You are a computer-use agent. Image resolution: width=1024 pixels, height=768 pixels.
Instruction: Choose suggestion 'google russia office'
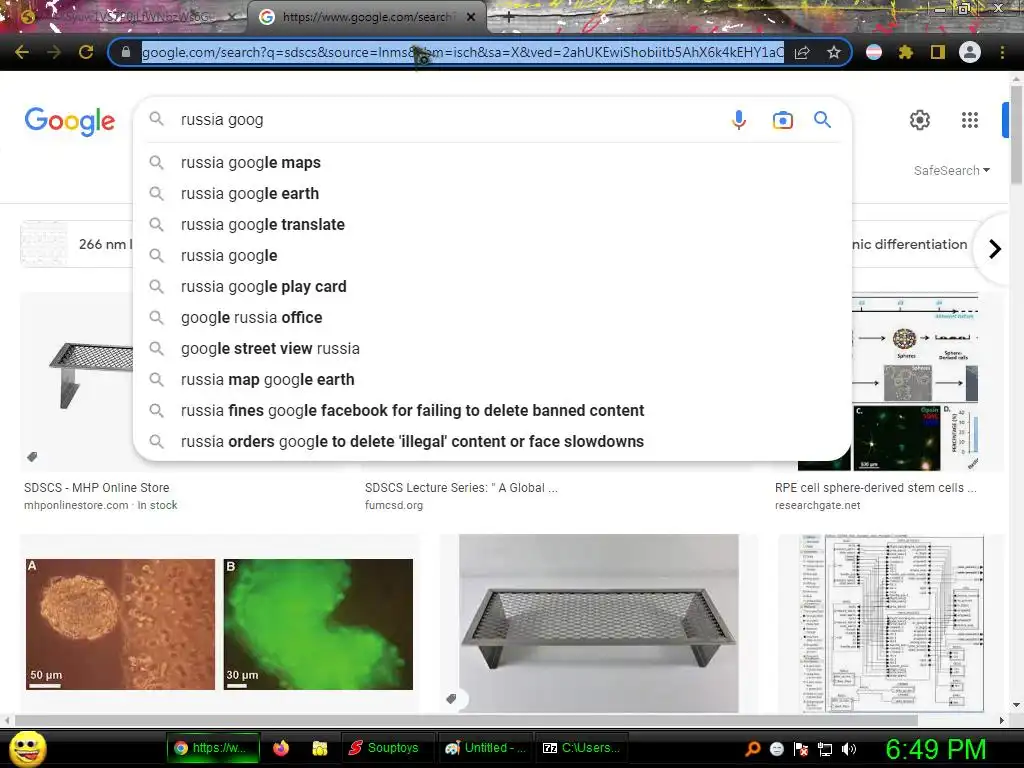click(x=492, y=317)
